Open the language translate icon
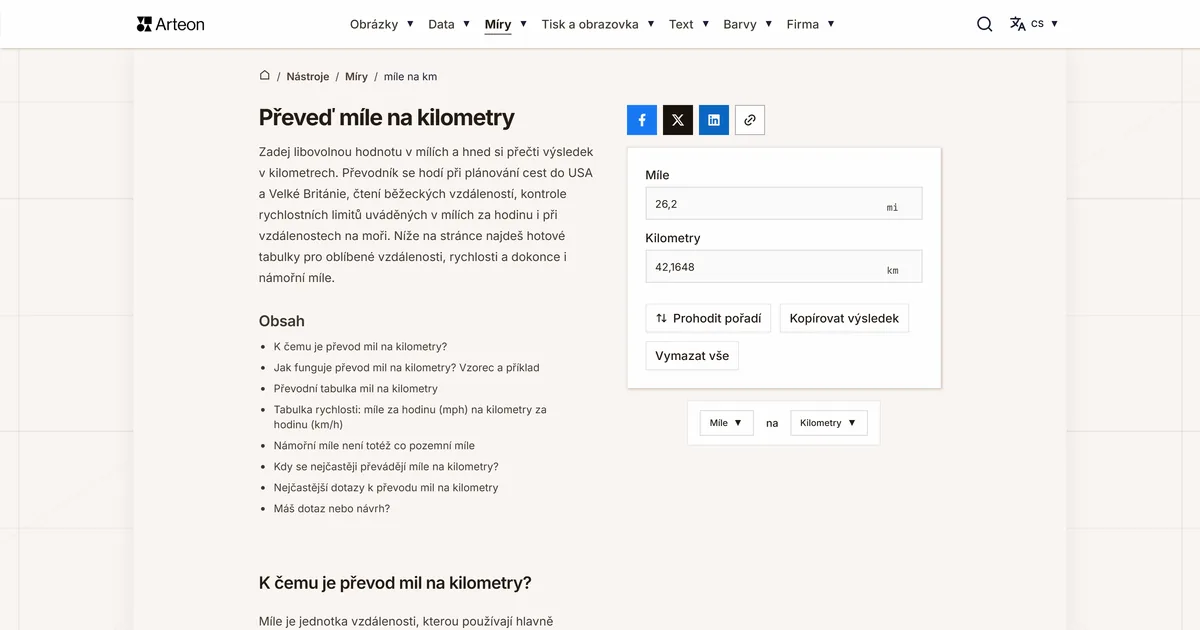The image size is (1200, 630). pyautogui.click(x=1018, y=24)
